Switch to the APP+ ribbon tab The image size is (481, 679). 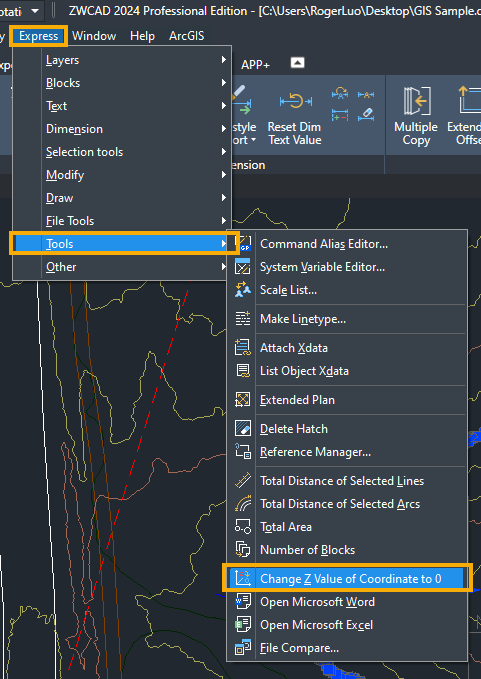[x=255, y=65]
